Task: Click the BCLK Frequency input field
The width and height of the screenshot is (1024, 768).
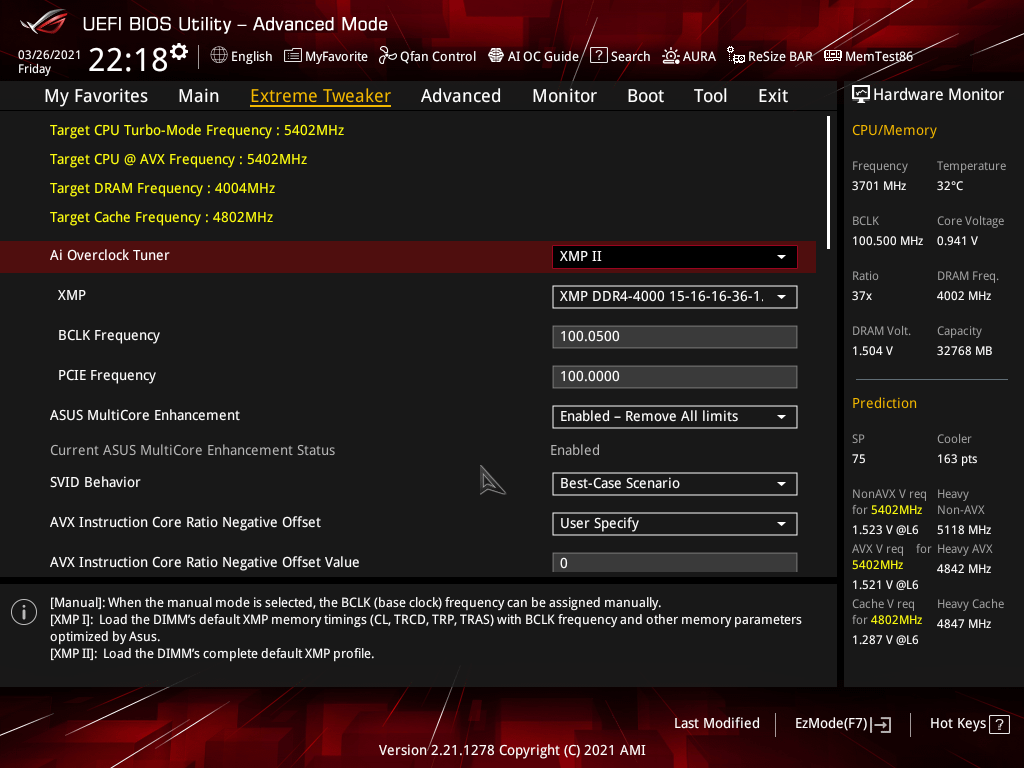Action: tap(675, 337)
